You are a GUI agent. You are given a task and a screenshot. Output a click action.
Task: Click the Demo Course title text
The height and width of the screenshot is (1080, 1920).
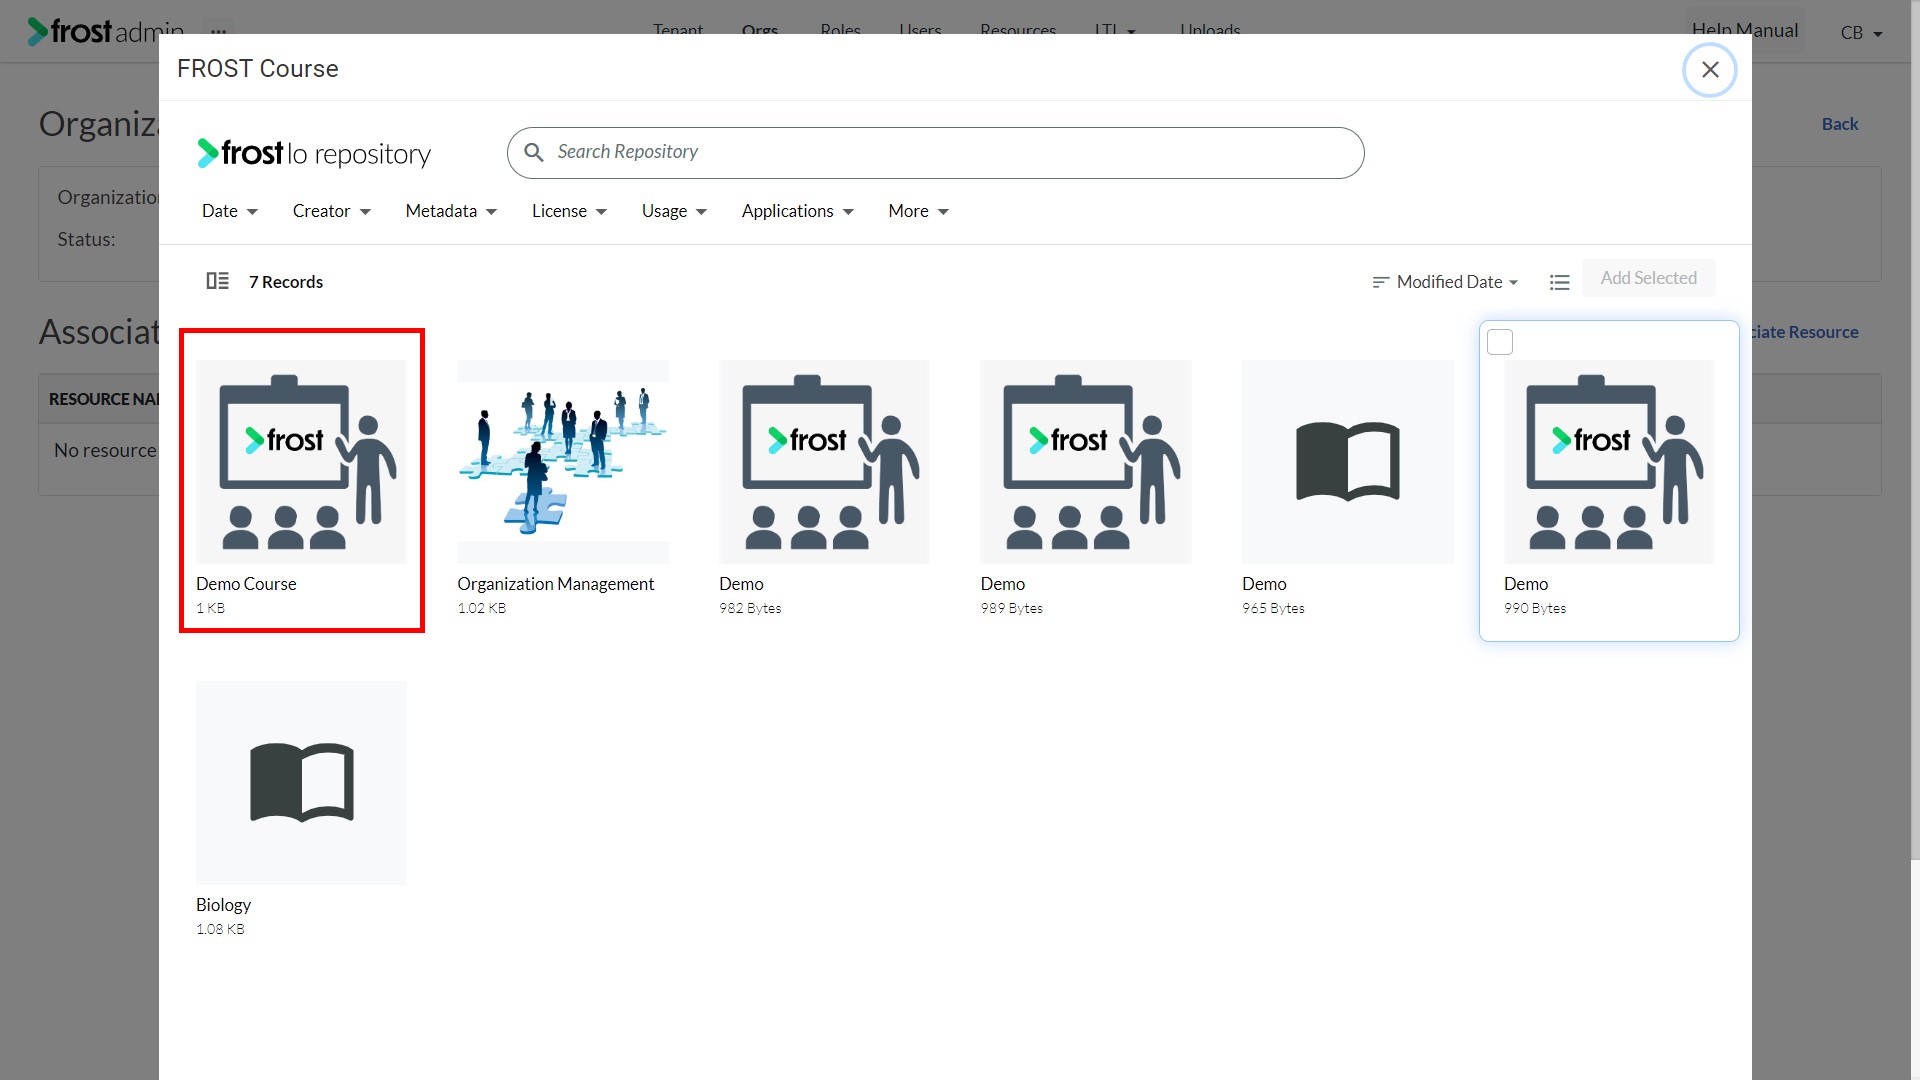[246, 584]
